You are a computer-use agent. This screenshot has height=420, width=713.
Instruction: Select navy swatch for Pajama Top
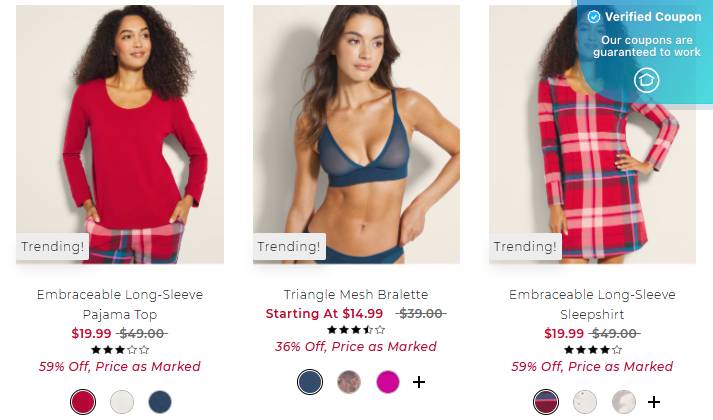click(x=160, y=402)
